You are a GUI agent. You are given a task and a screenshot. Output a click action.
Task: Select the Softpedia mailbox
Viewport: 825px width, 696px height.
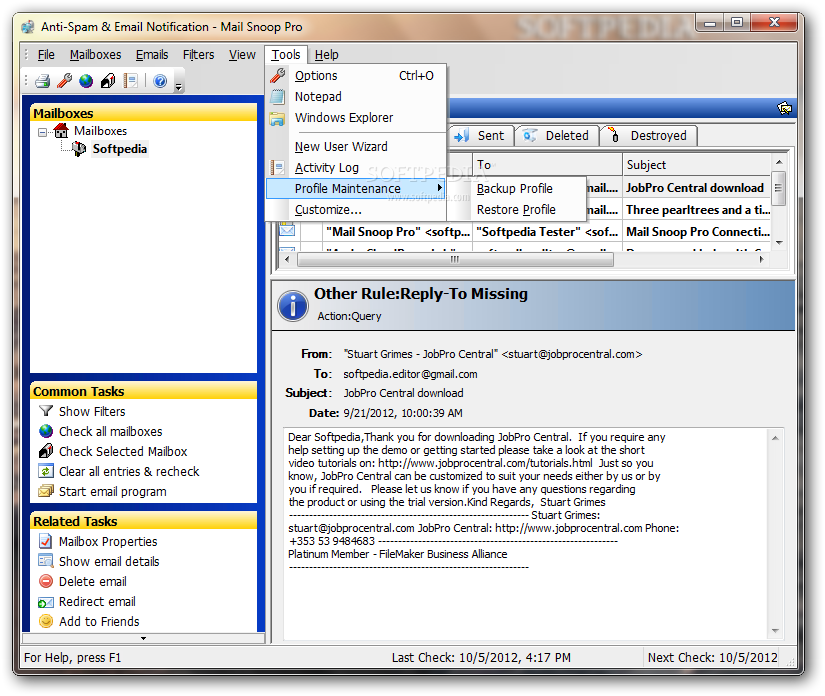pyautogui.click(x=119, y=149)
